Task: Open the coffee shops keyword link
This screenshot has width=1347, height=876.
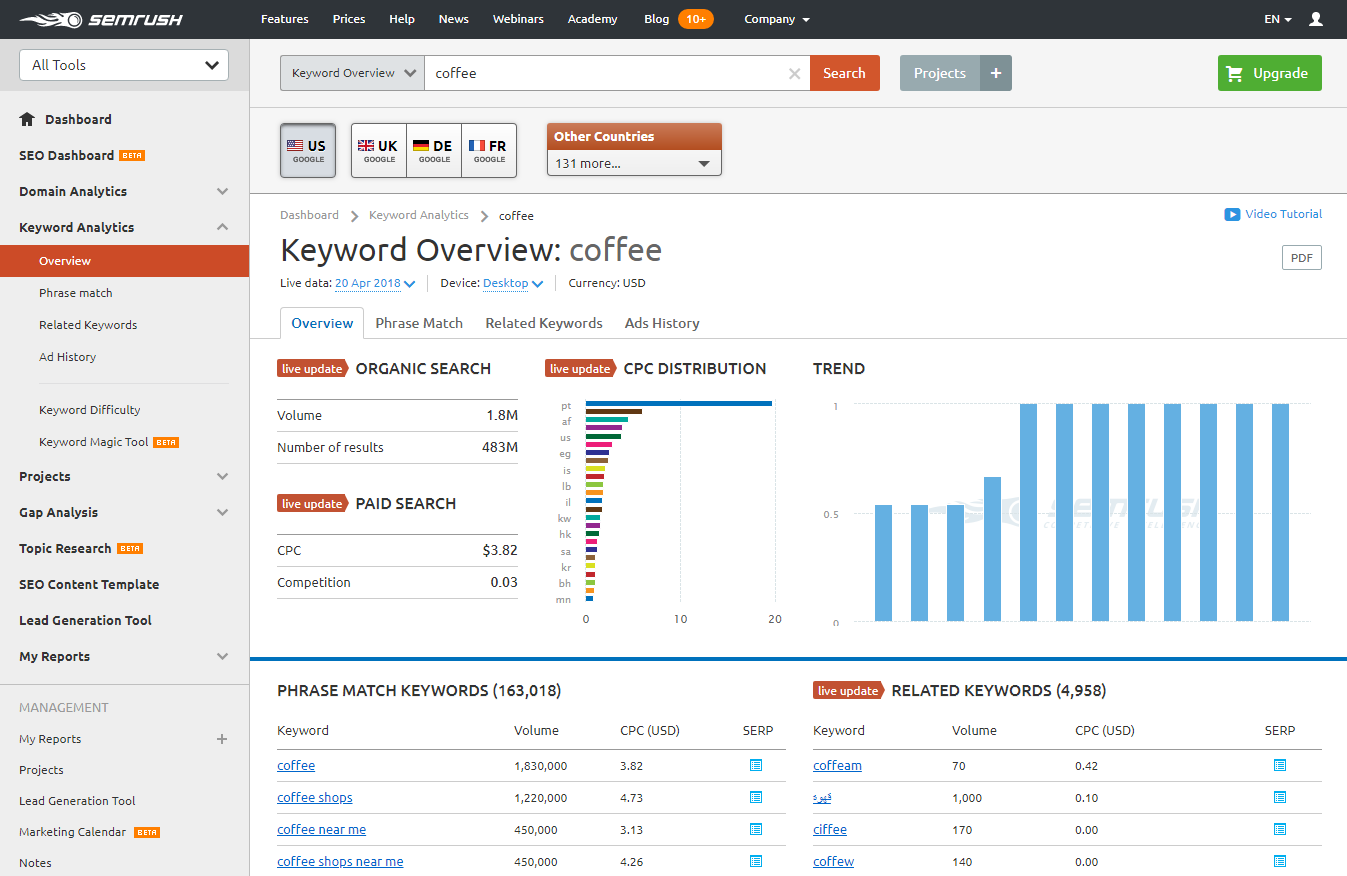Action: (315, 797)
